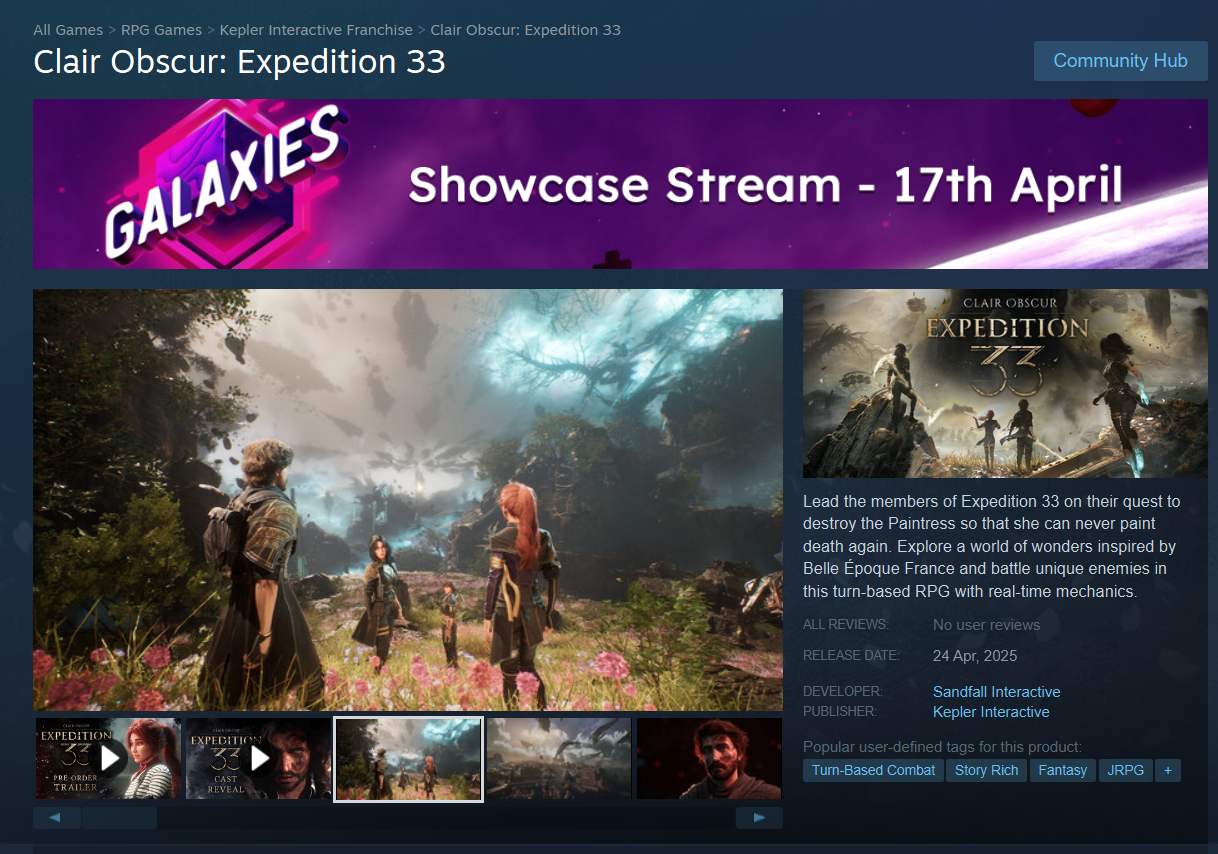Screen dimensions: 1218x854
Task: Select the Story Rich tag
Action: (x=986, y=770)
